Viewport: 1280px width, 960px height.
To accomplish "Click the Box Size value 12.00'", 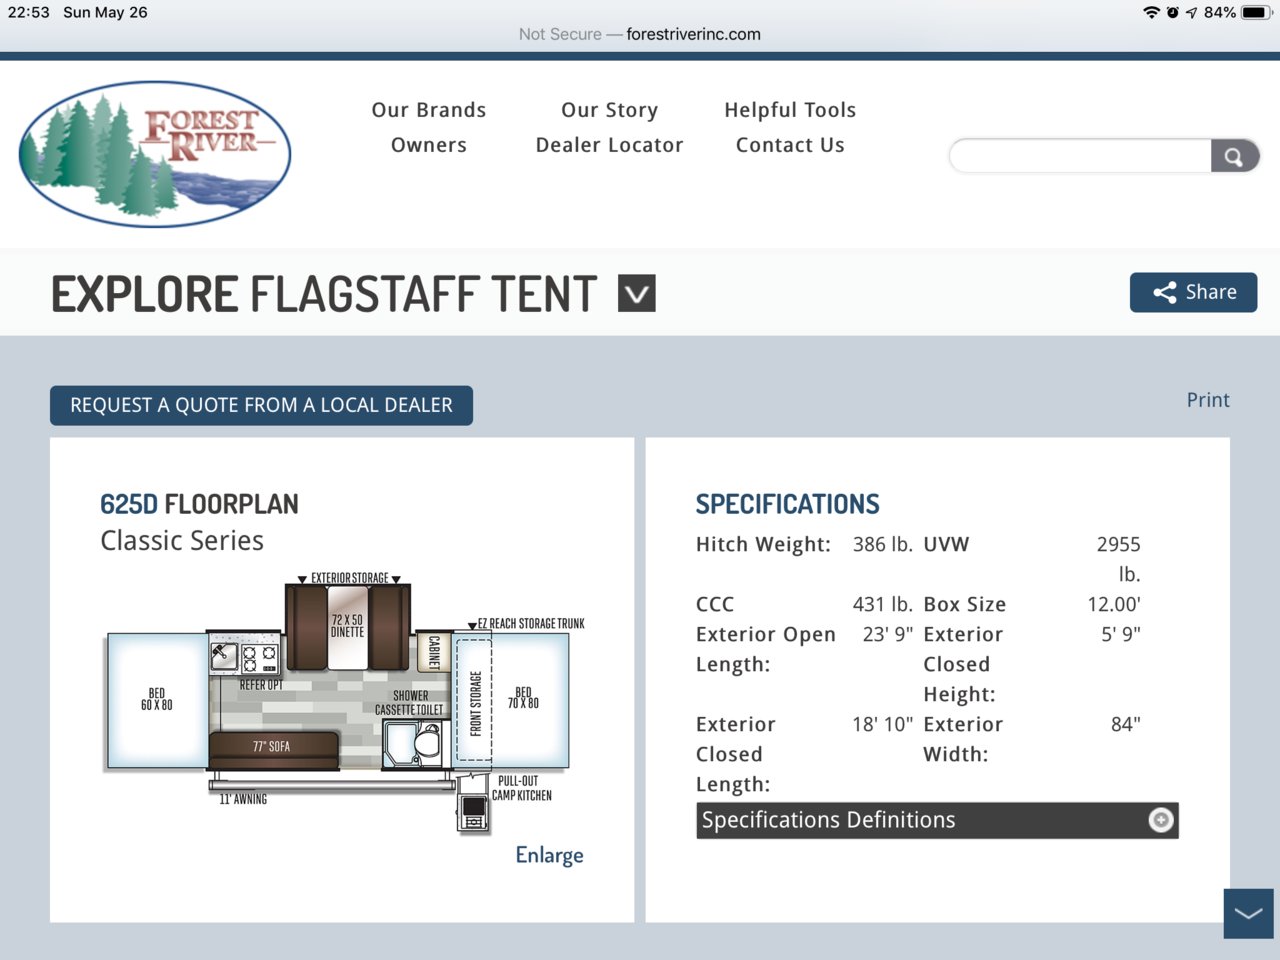I will pyautogui.click(x=1114, y=604).
